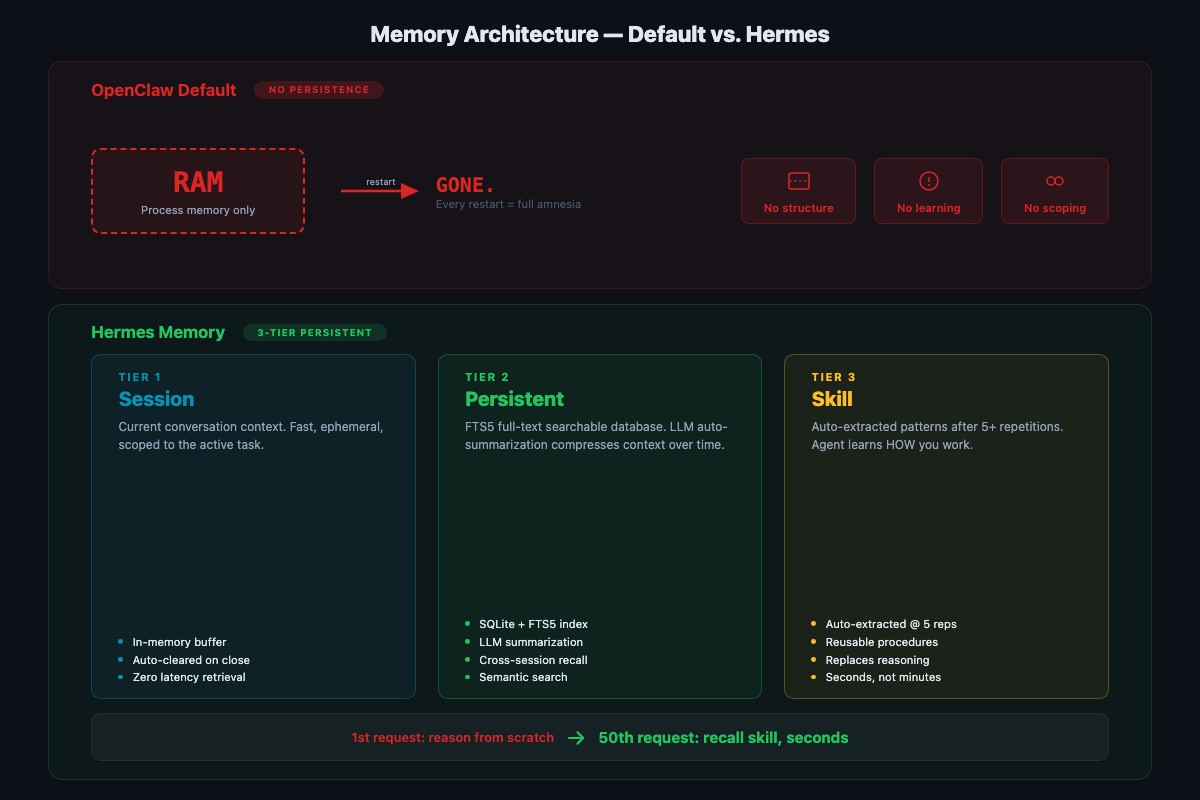Click the Hermes Memory heading
The height and width of the screenshot is (800, 1200).
[x=158, y=332]
